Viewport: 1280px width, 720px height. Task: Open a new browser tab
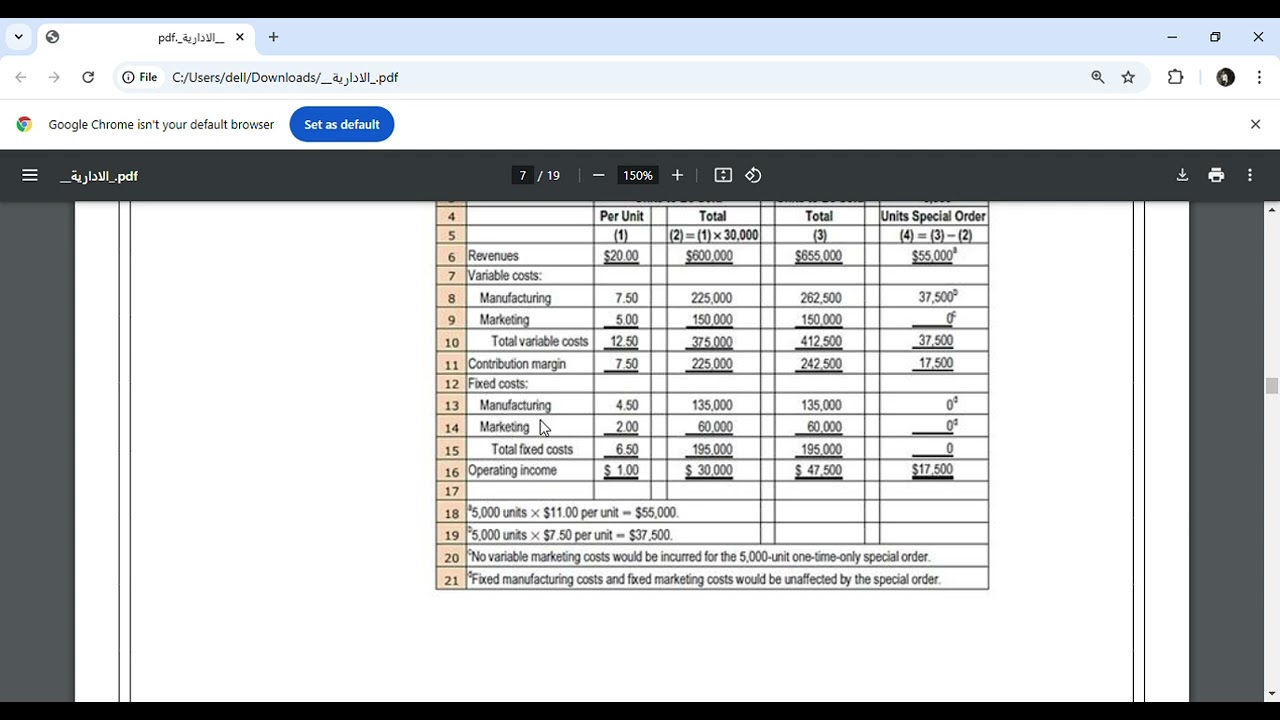[273, 37]
